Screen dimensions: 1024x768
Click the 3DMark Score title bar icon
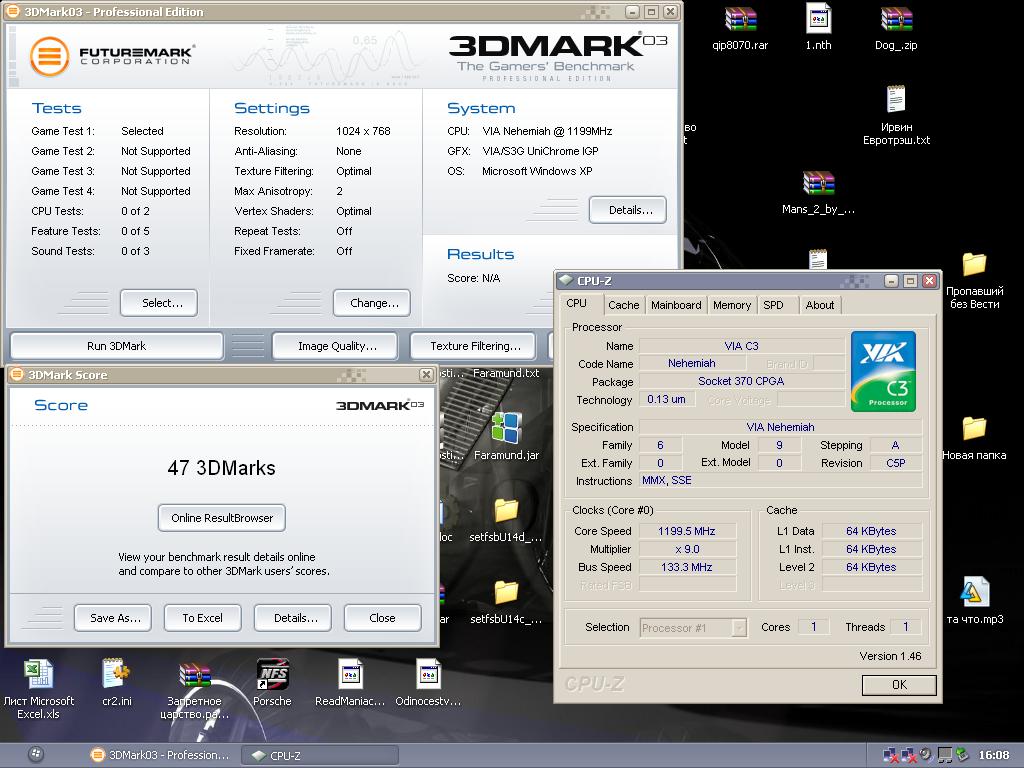(x=17, y=374)
